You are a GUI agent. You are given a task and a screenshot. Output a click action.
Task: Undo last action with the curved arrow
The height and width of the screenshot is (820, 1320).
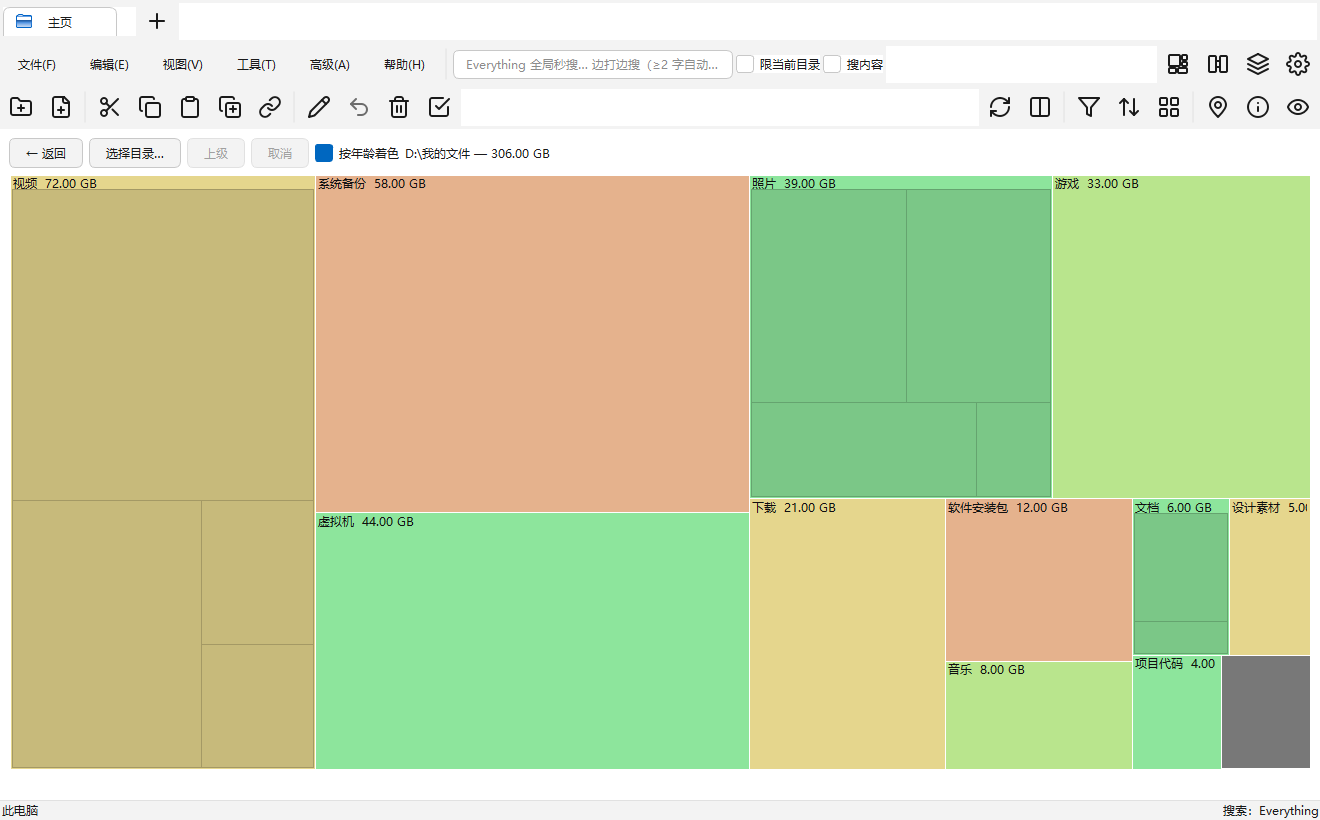[x=359, y=107]
